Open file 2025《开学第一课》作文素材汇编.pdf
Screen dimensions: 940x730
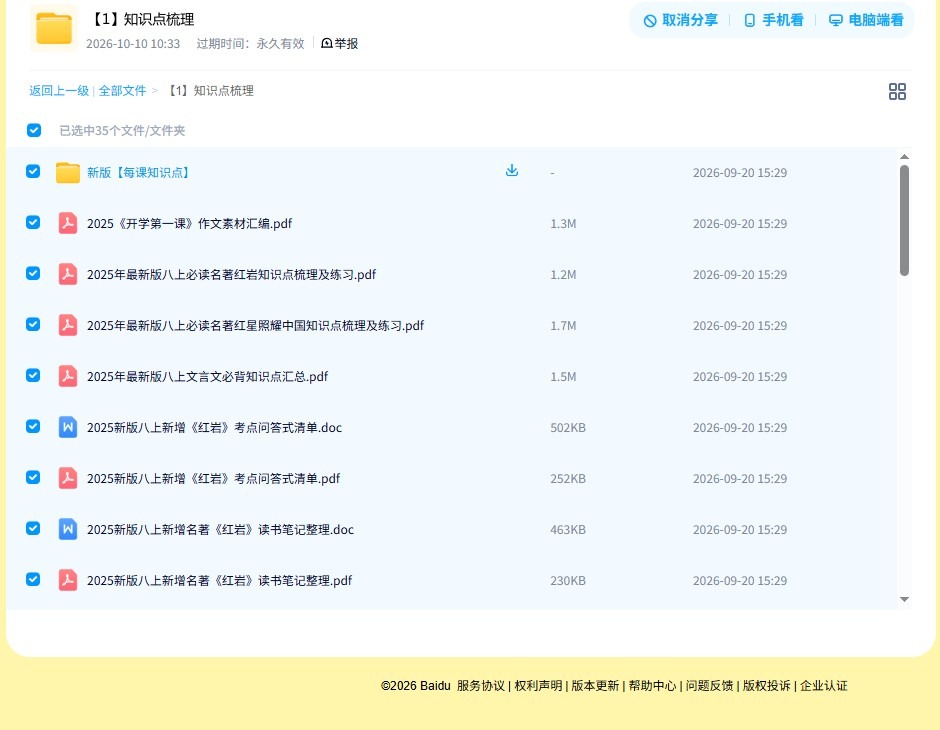tap(189, 224)
